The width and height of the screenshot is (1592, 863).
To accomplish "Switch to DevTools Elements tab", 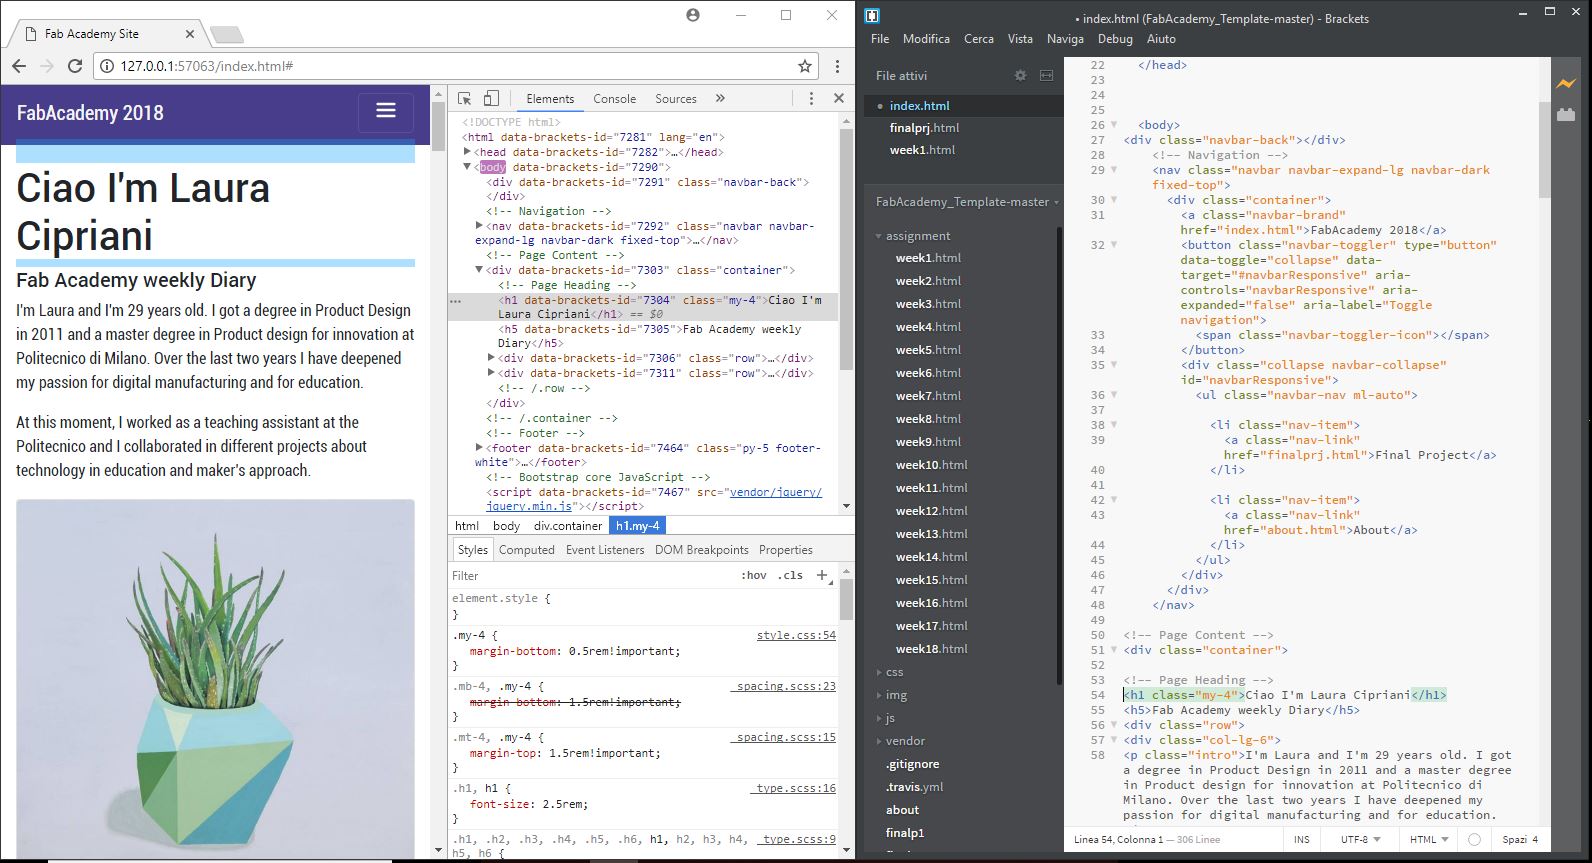I will (x=550, y=99).
